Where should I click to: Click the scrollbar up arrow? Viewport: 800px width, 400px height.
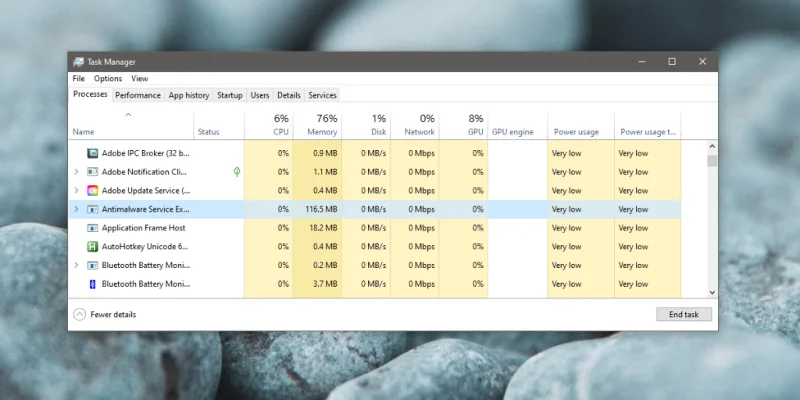pos(712,146)
